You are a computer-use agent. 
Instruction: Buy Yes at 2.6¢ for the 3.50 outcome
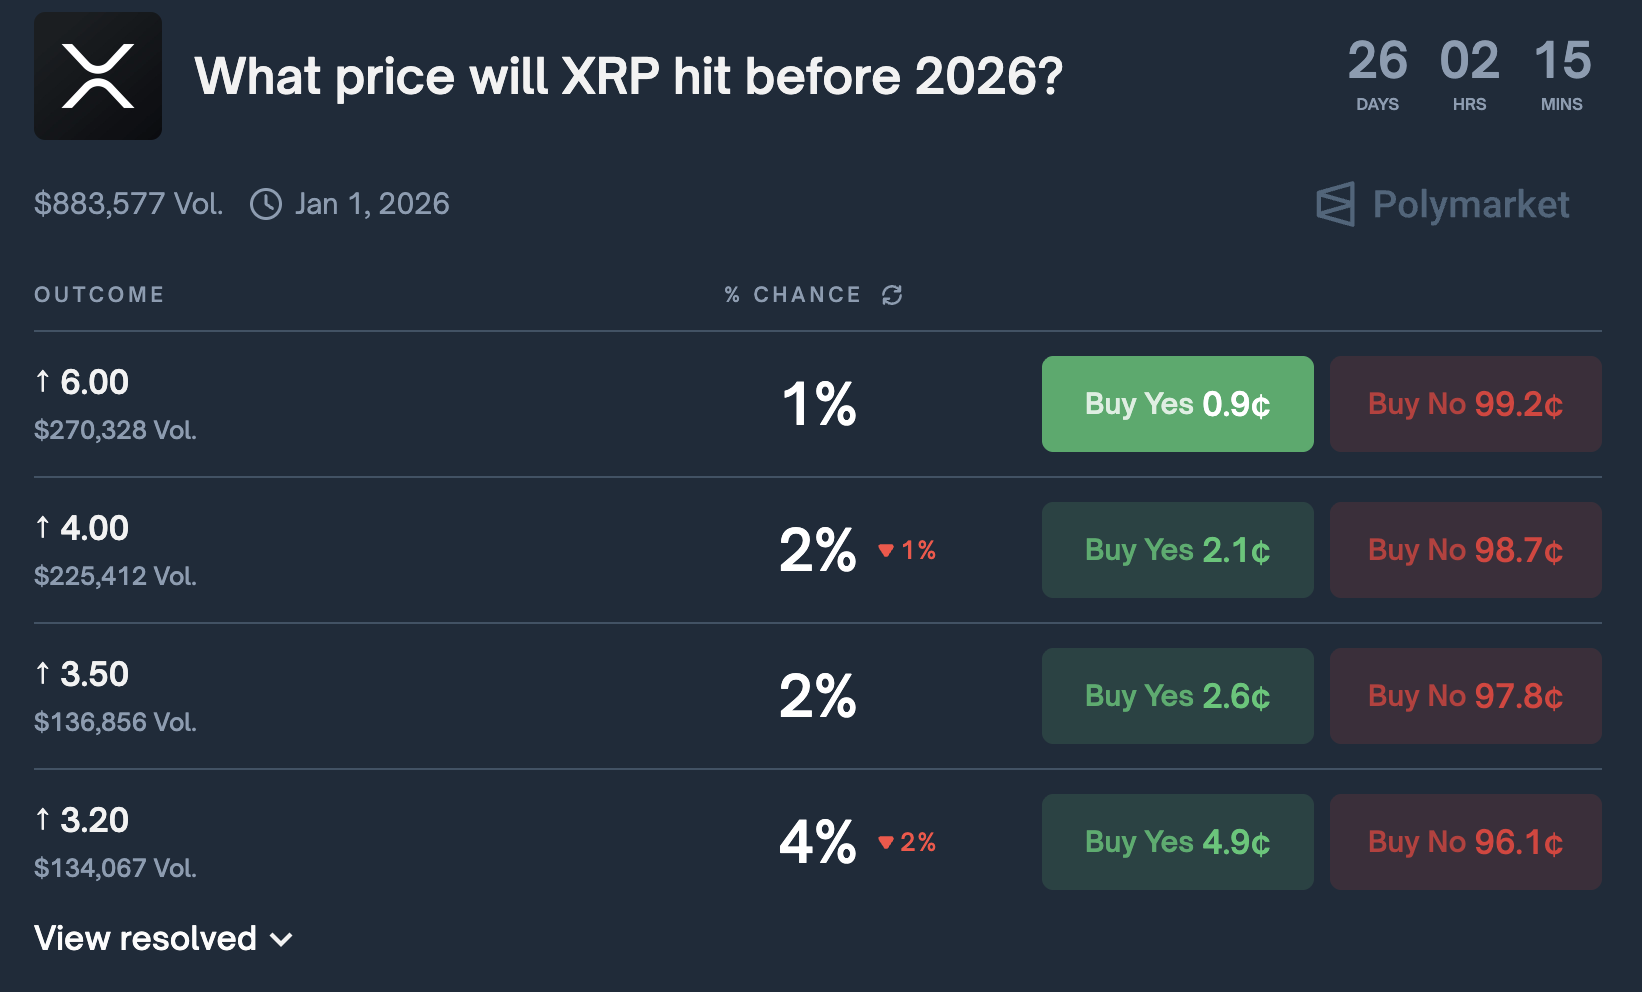pyautogui.click(x=1177, y=696)
